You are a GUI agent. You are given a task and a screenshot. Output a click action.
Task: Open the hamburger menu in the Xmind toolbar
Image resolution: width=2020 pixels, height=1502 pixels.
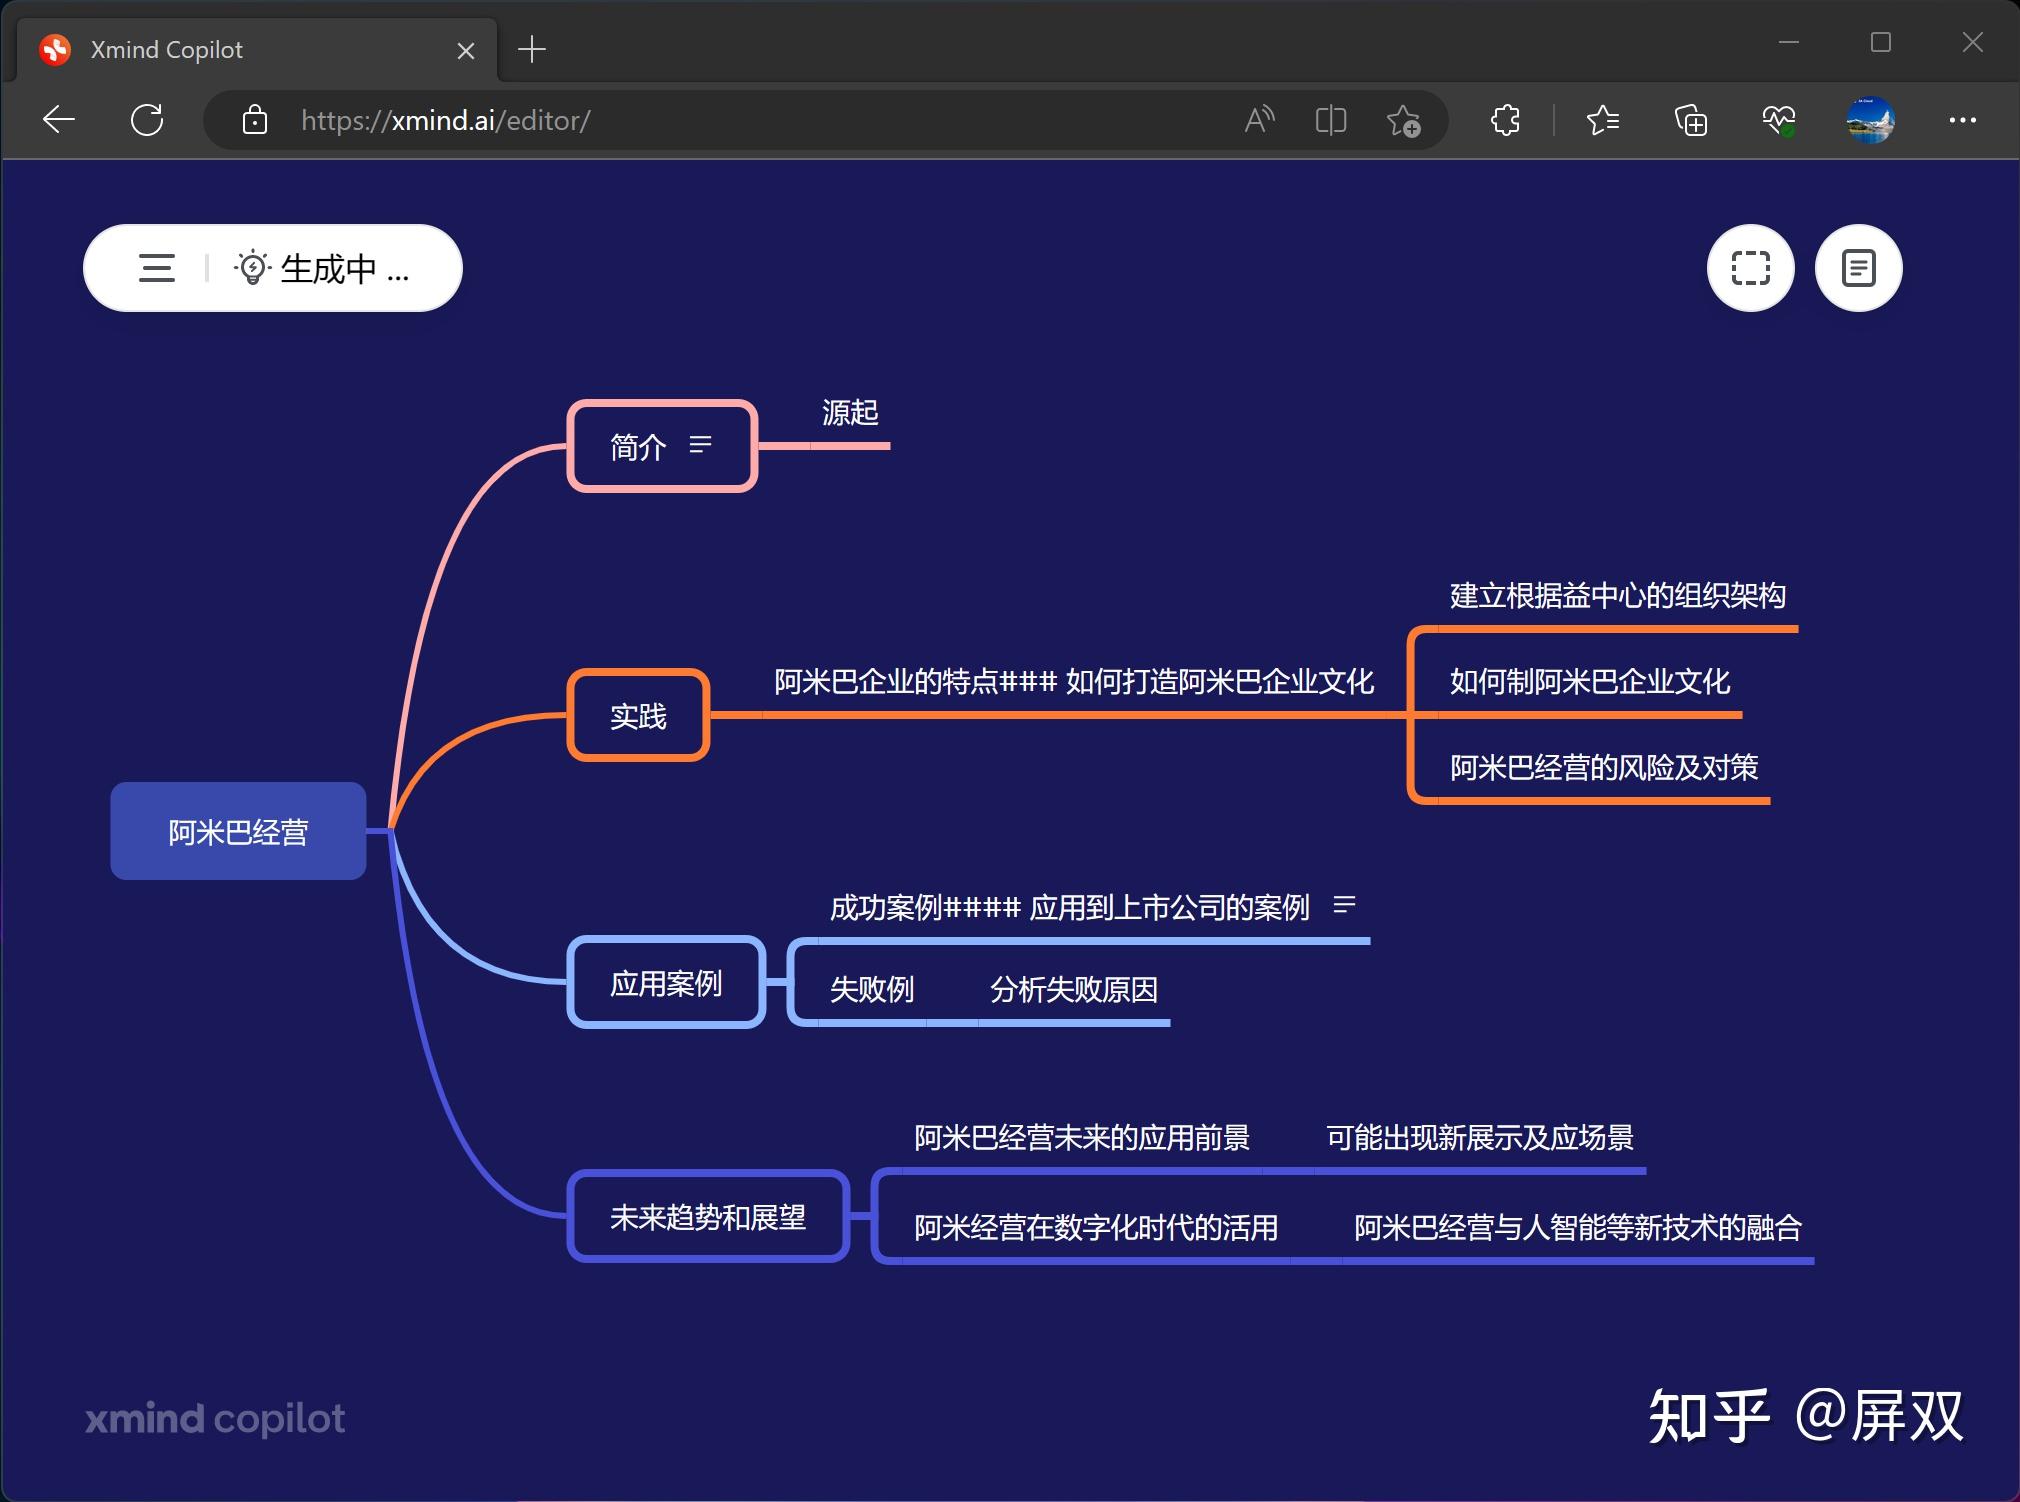(155, 267)
